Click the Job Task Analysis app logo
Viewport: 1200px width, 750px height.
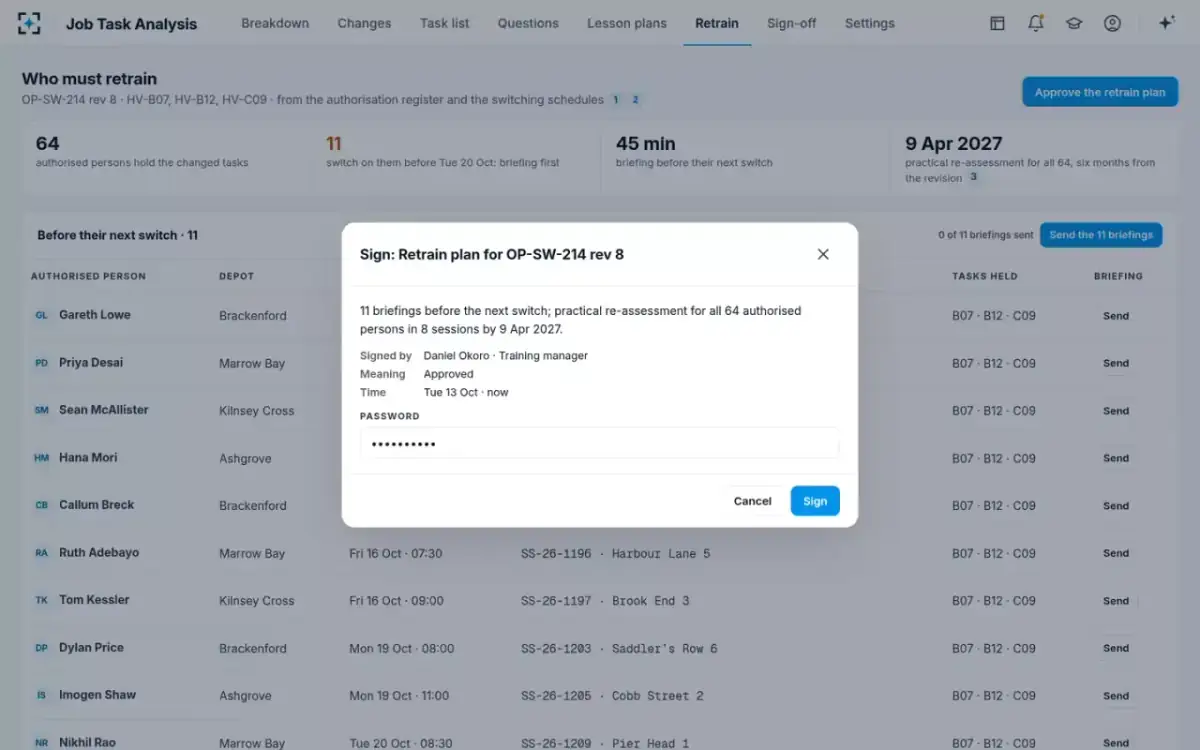pyautogui.click(x=30, y=23)
